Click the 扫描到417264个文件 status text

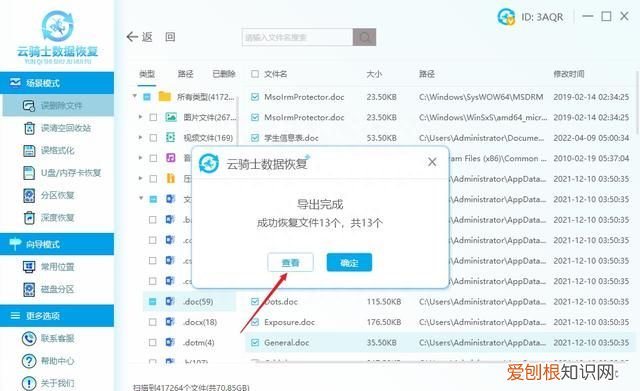[191, 387]
